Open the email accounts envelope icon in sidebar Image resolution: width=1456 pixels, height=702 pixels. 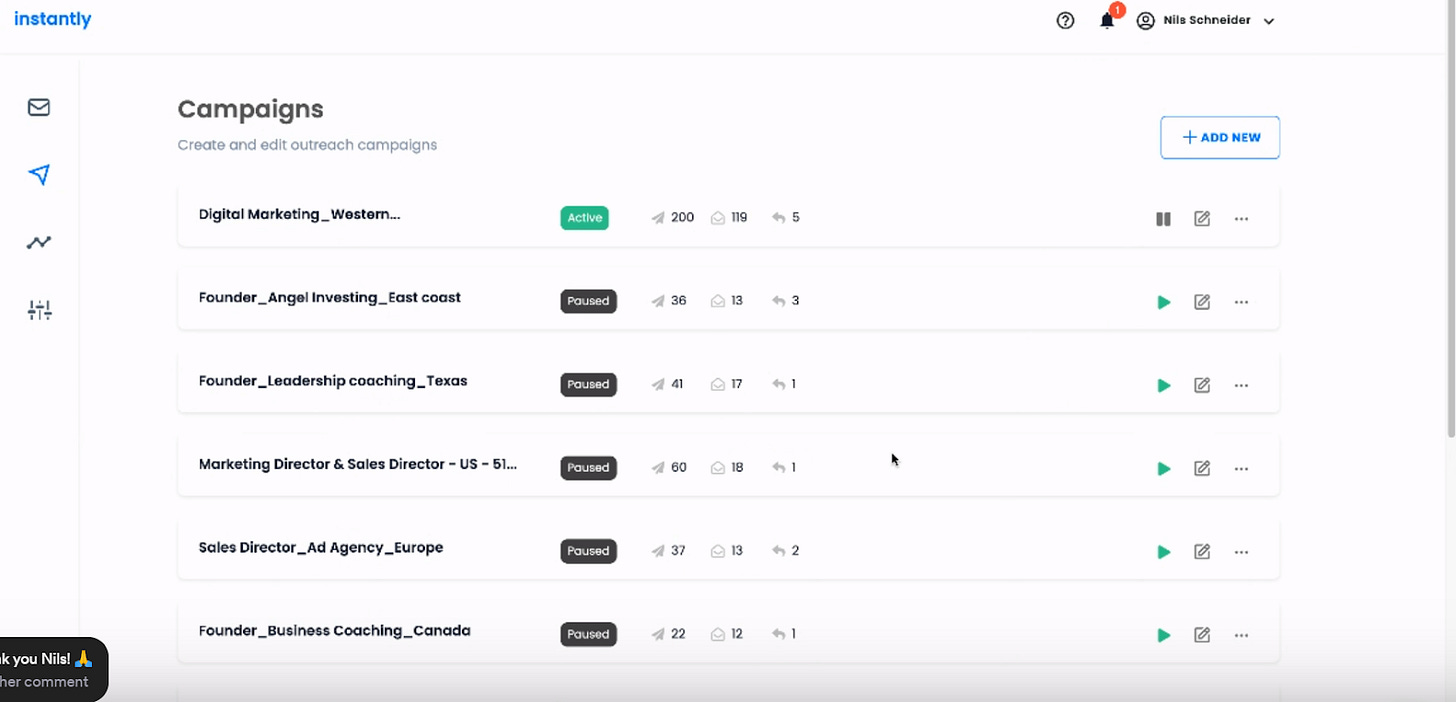coord(39,107)
